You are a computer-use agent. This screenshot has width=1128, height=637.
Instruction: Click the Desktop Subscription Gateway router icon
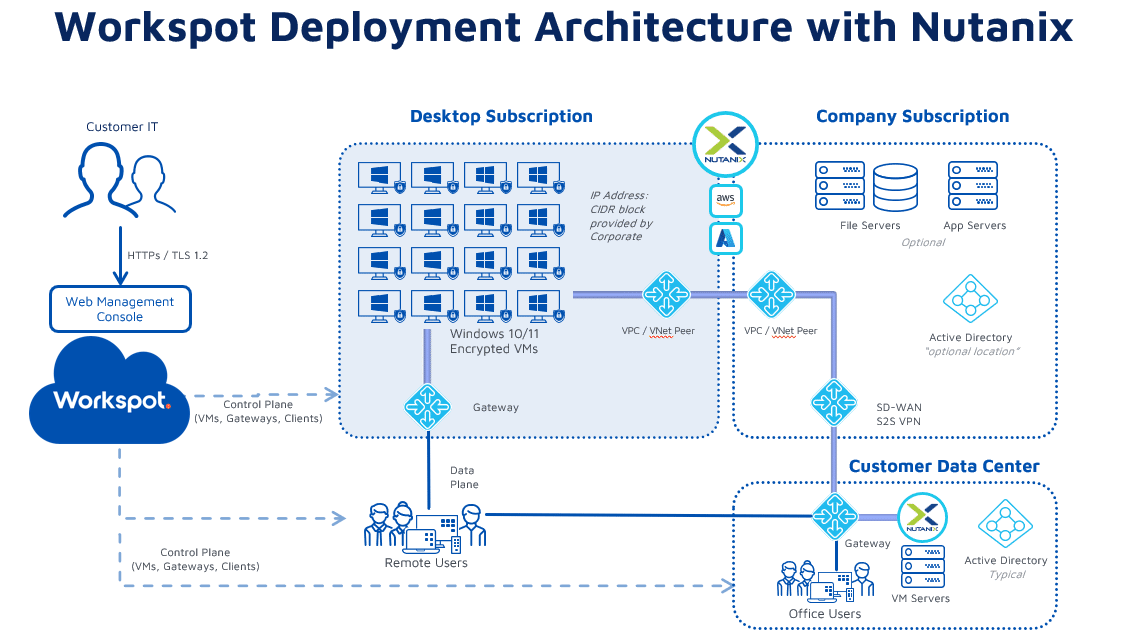(x=427, y=407)
